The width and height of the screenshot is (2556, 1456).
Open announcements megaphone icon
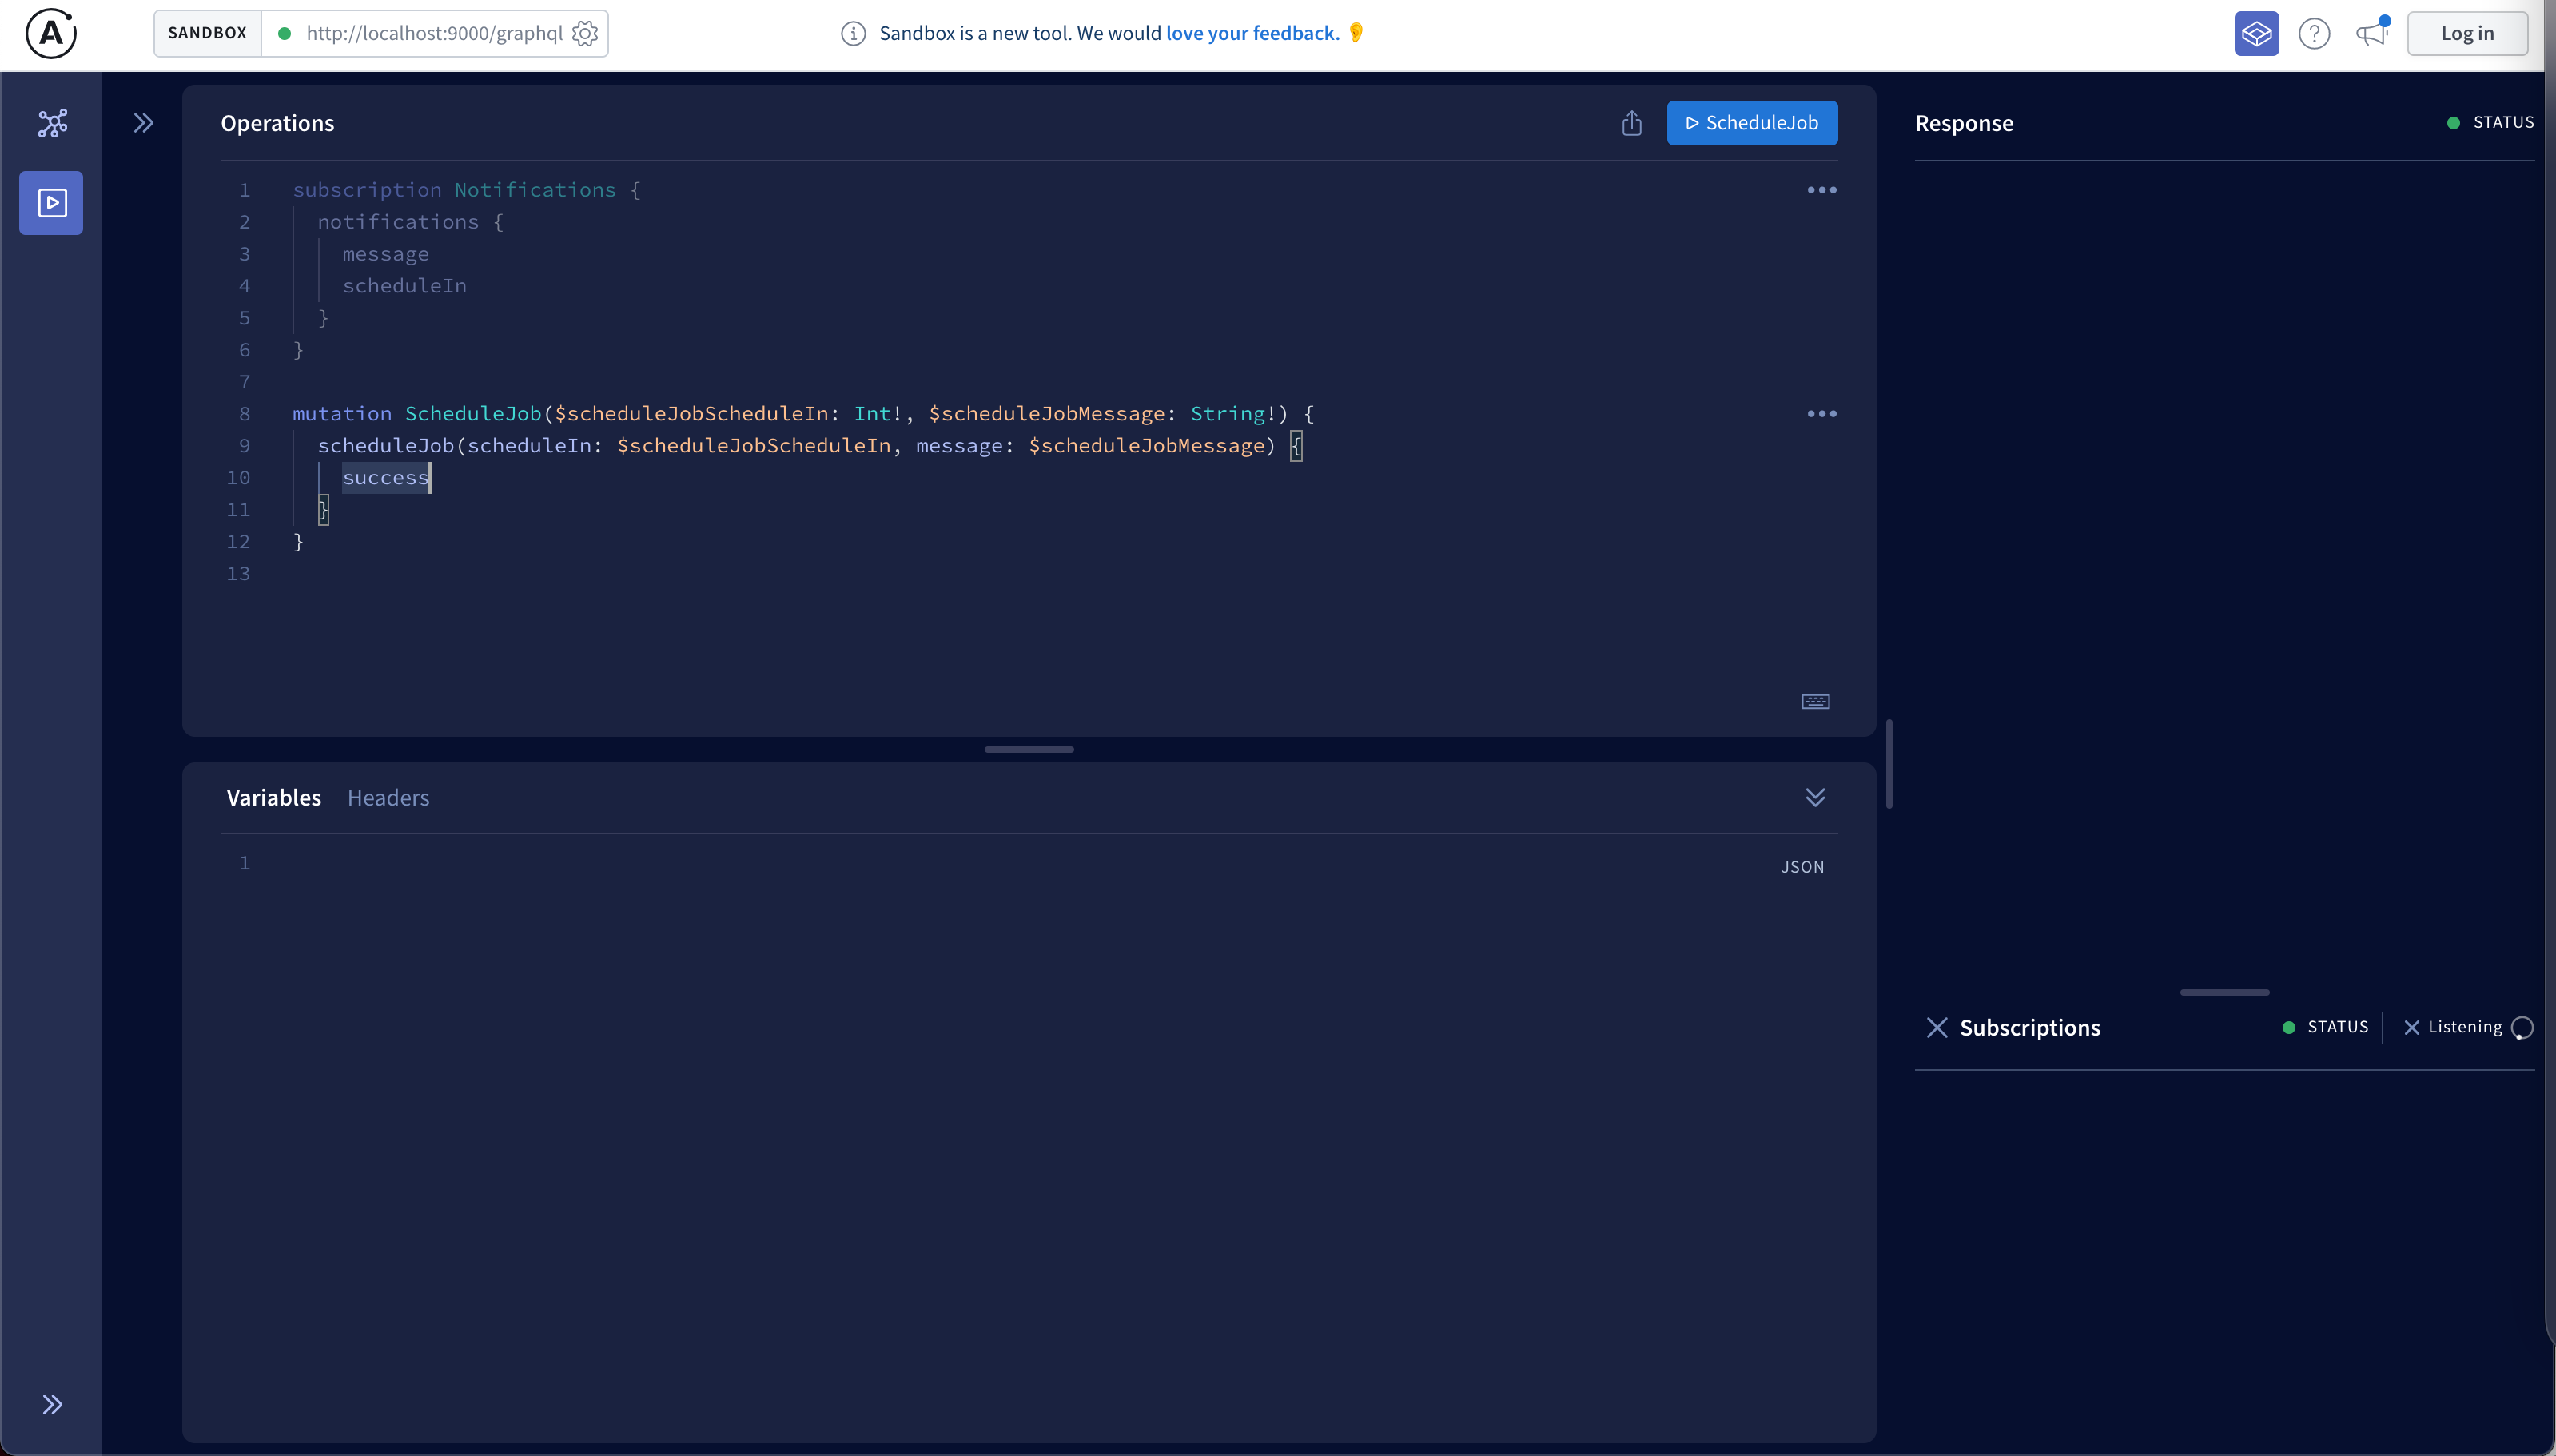coord(2372,34)
